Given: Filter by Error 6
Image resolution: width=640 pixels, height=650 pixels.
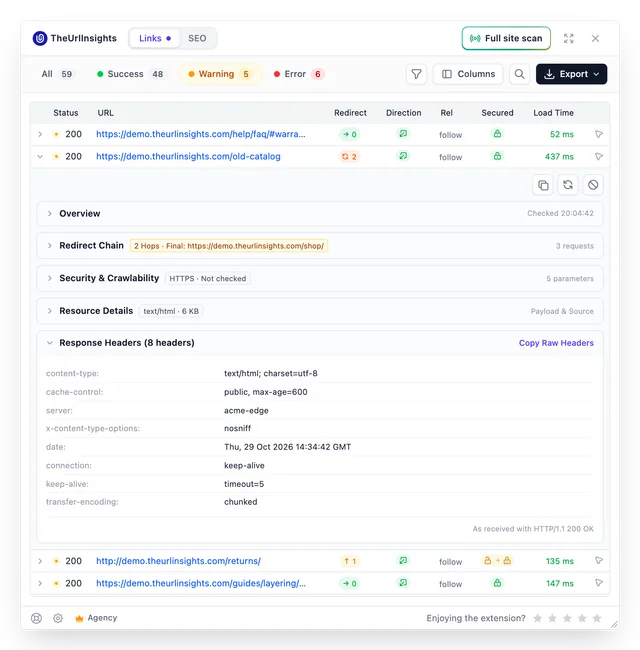Looking at the screenshot, I should [x=299, y=74].
